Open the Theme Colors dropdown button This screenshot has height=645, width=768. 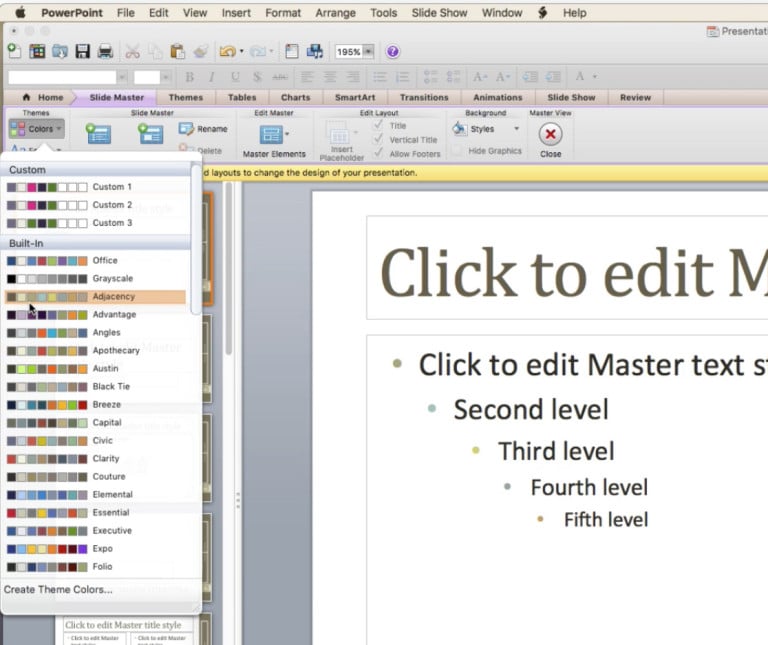[x=37, y=129]
